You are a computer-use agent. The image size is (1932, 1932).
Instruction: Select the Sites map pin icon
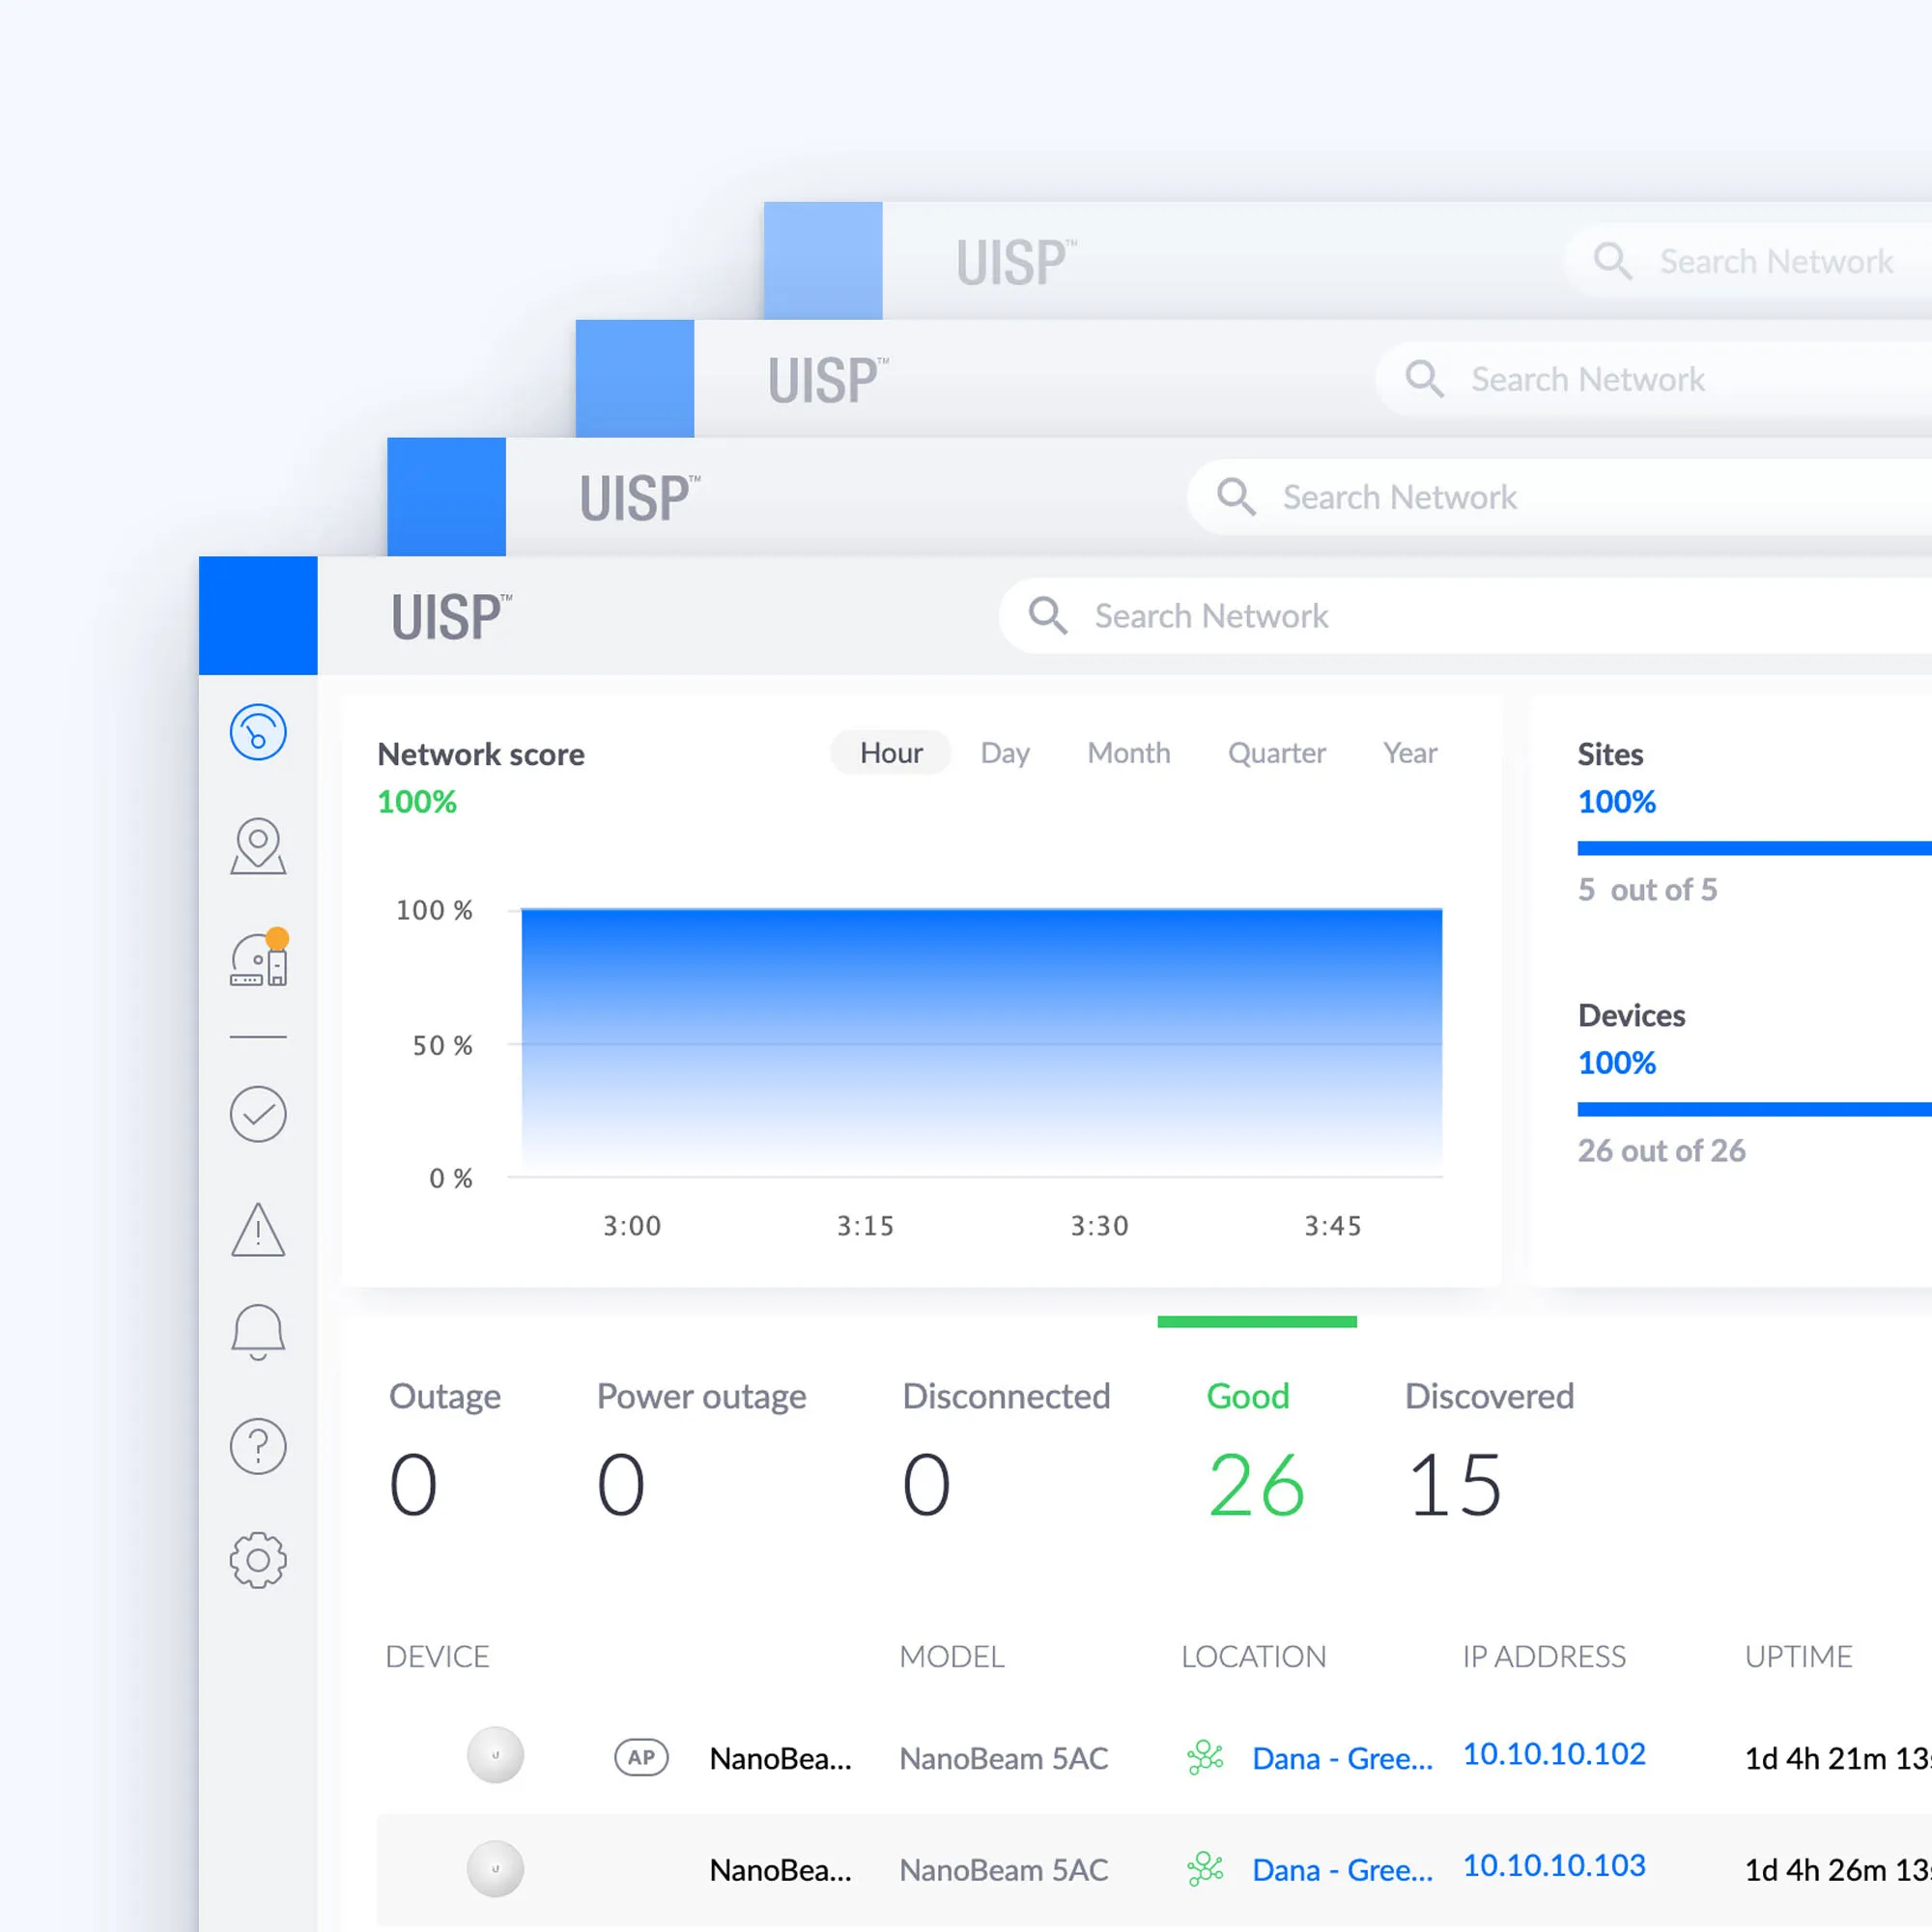[x=258, y=845]
